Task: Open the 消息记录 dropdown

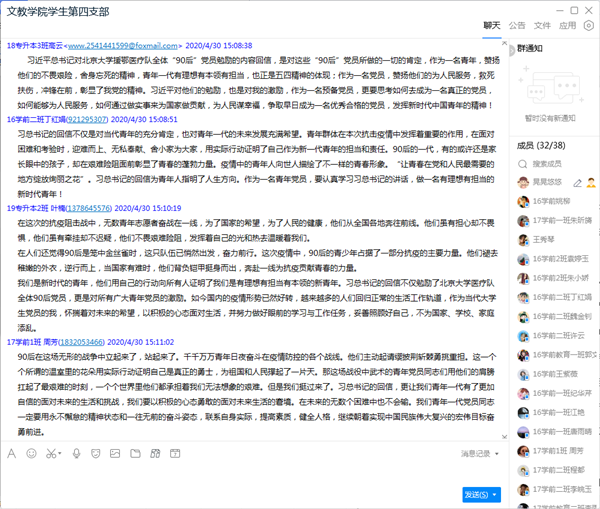Action: click(477, 454)
